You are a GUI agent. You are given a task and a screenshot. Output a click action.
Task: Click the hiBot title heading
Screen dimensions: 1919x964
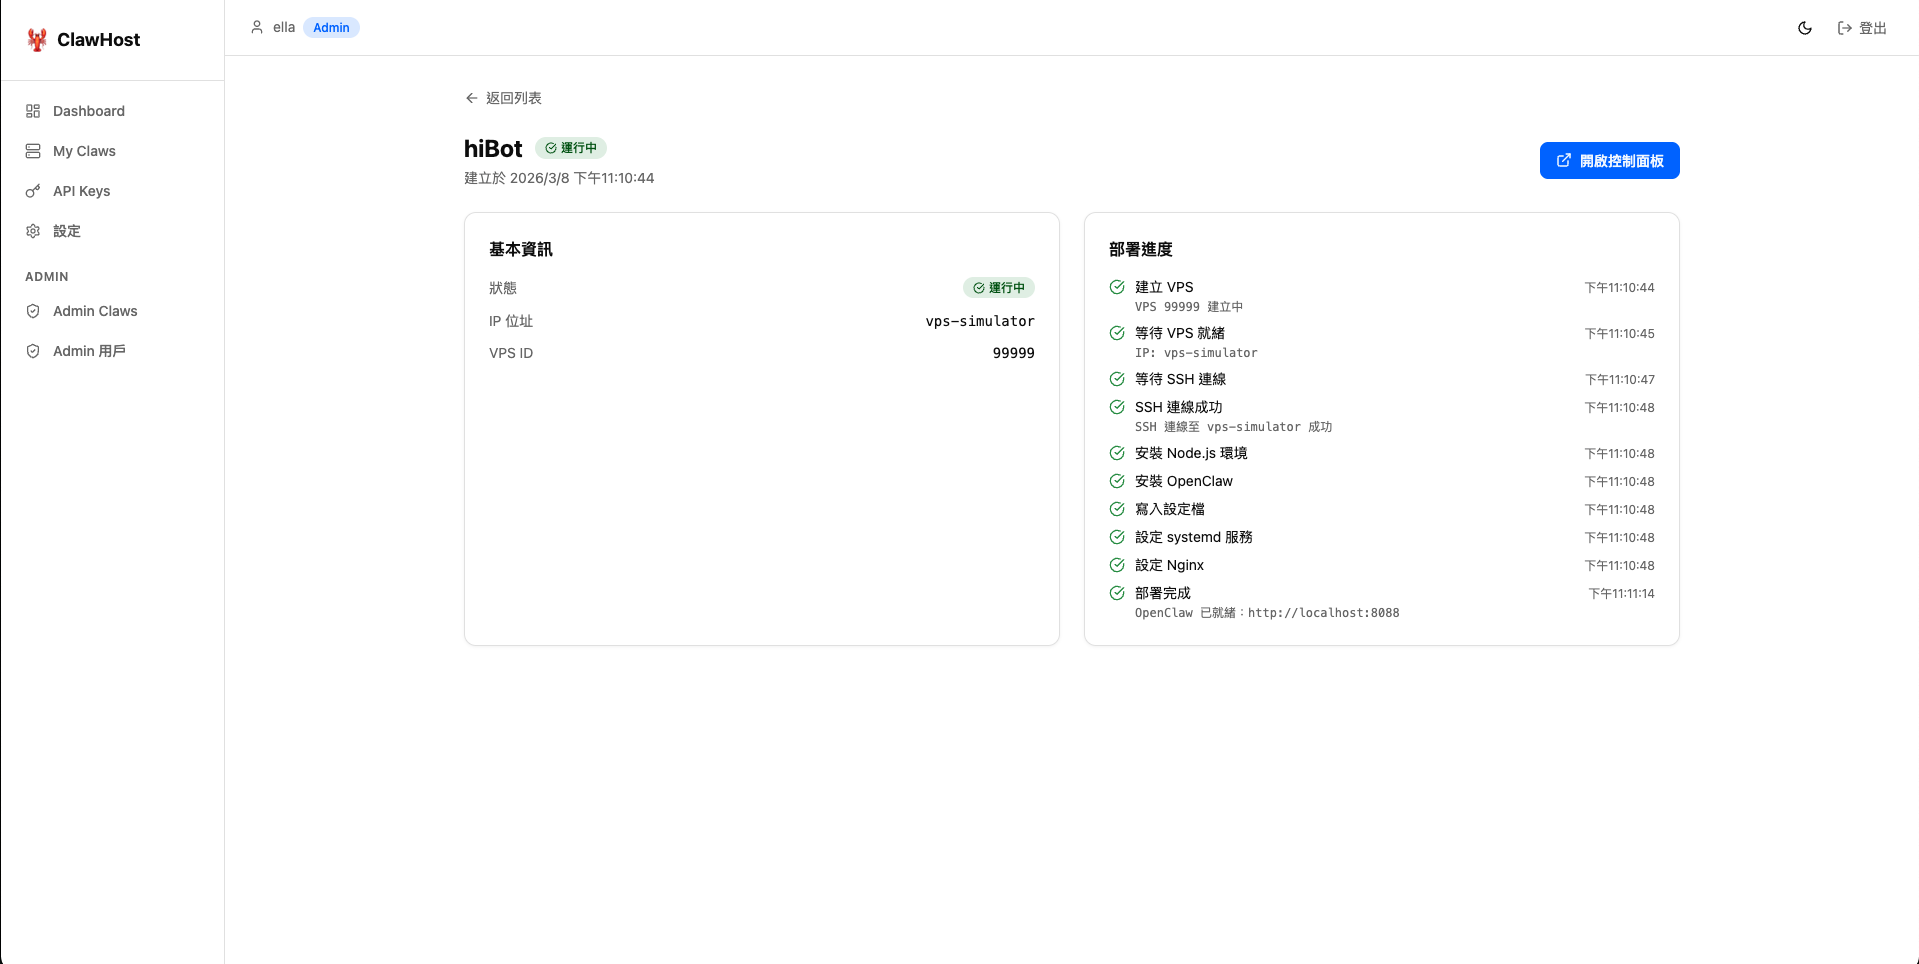493,149
